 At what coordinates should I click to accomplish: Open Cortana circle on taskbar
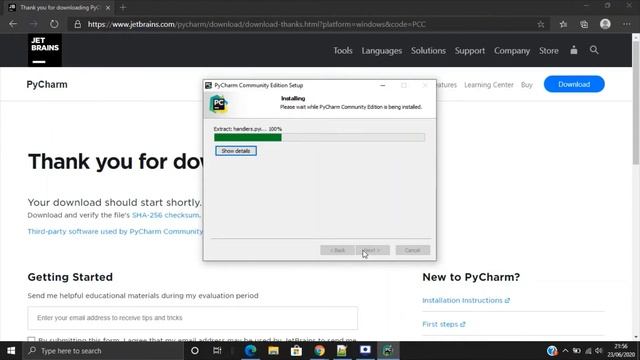coord(195,351)
